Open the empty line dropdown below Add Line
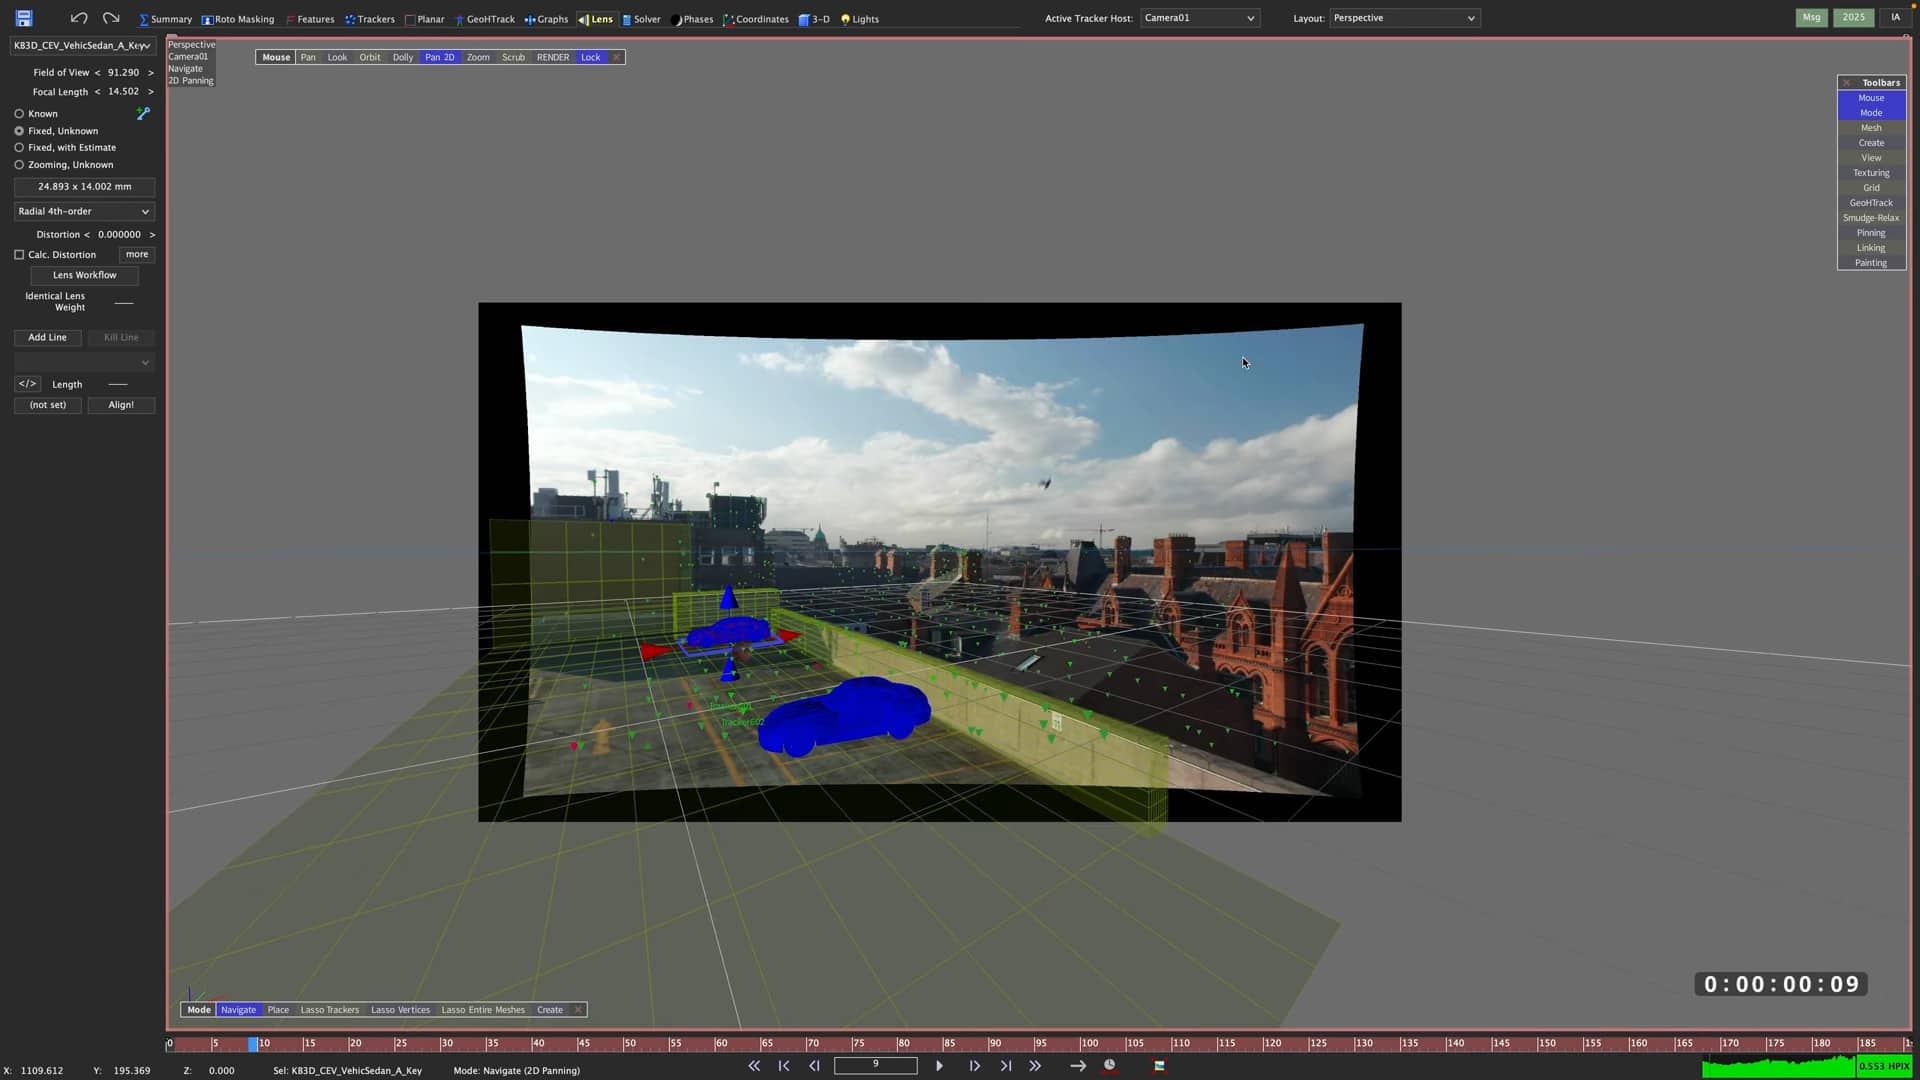Image resolution: width=1920 pixels, height=1080 pixels. (x=84, y=362)
